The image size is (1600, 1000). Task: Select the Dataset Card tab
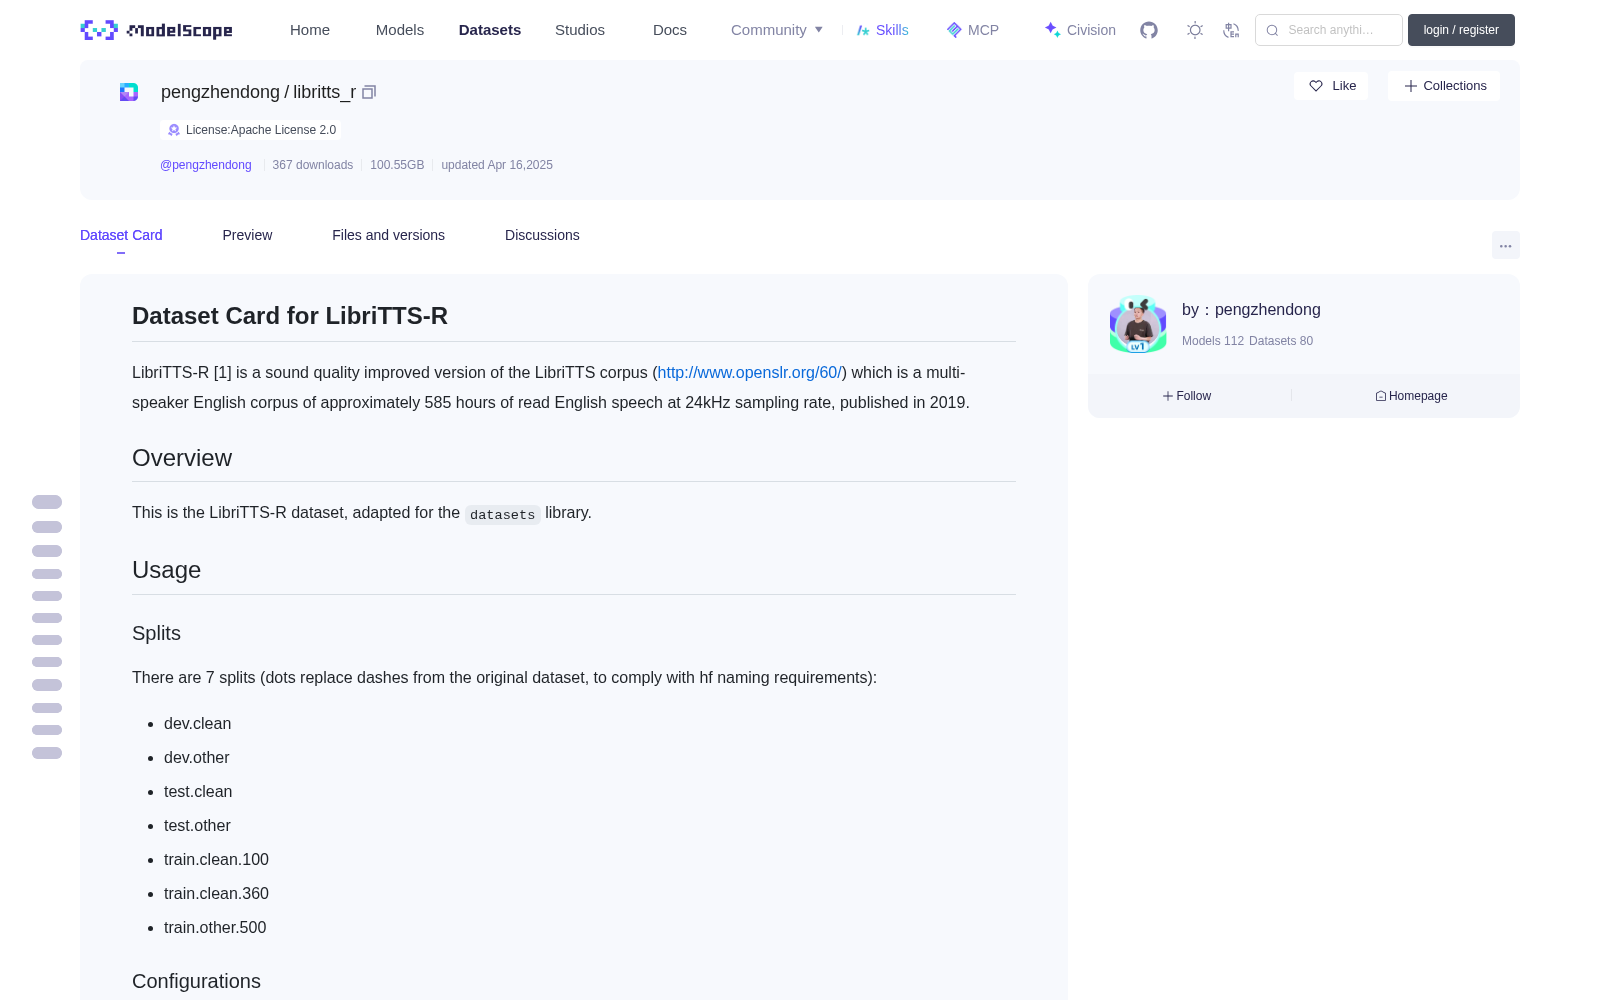tap(121, 235)
